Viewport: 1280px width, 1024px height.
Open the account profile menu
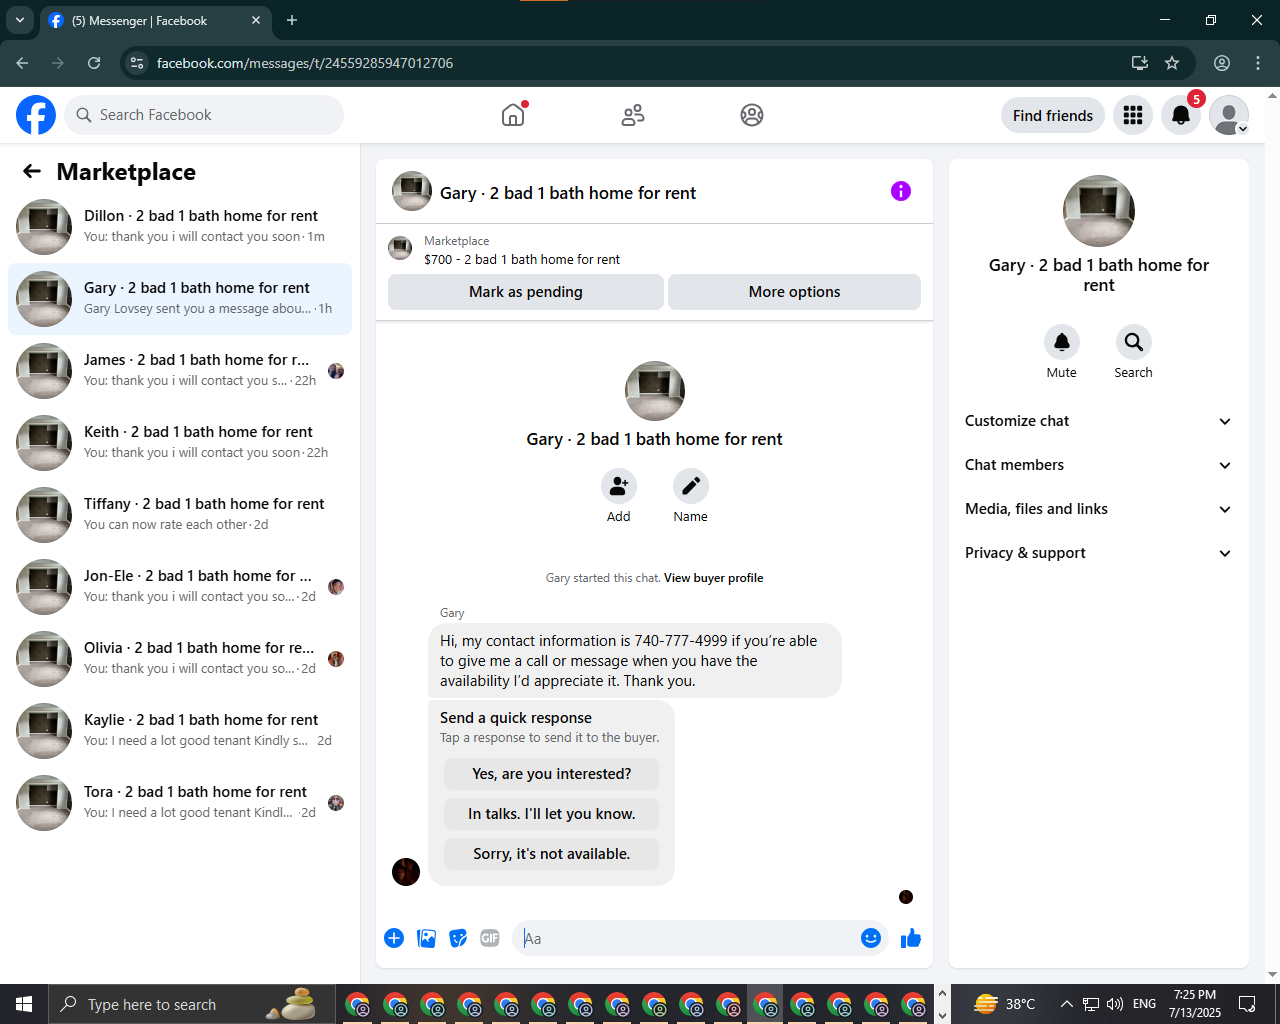[1229, 115]
